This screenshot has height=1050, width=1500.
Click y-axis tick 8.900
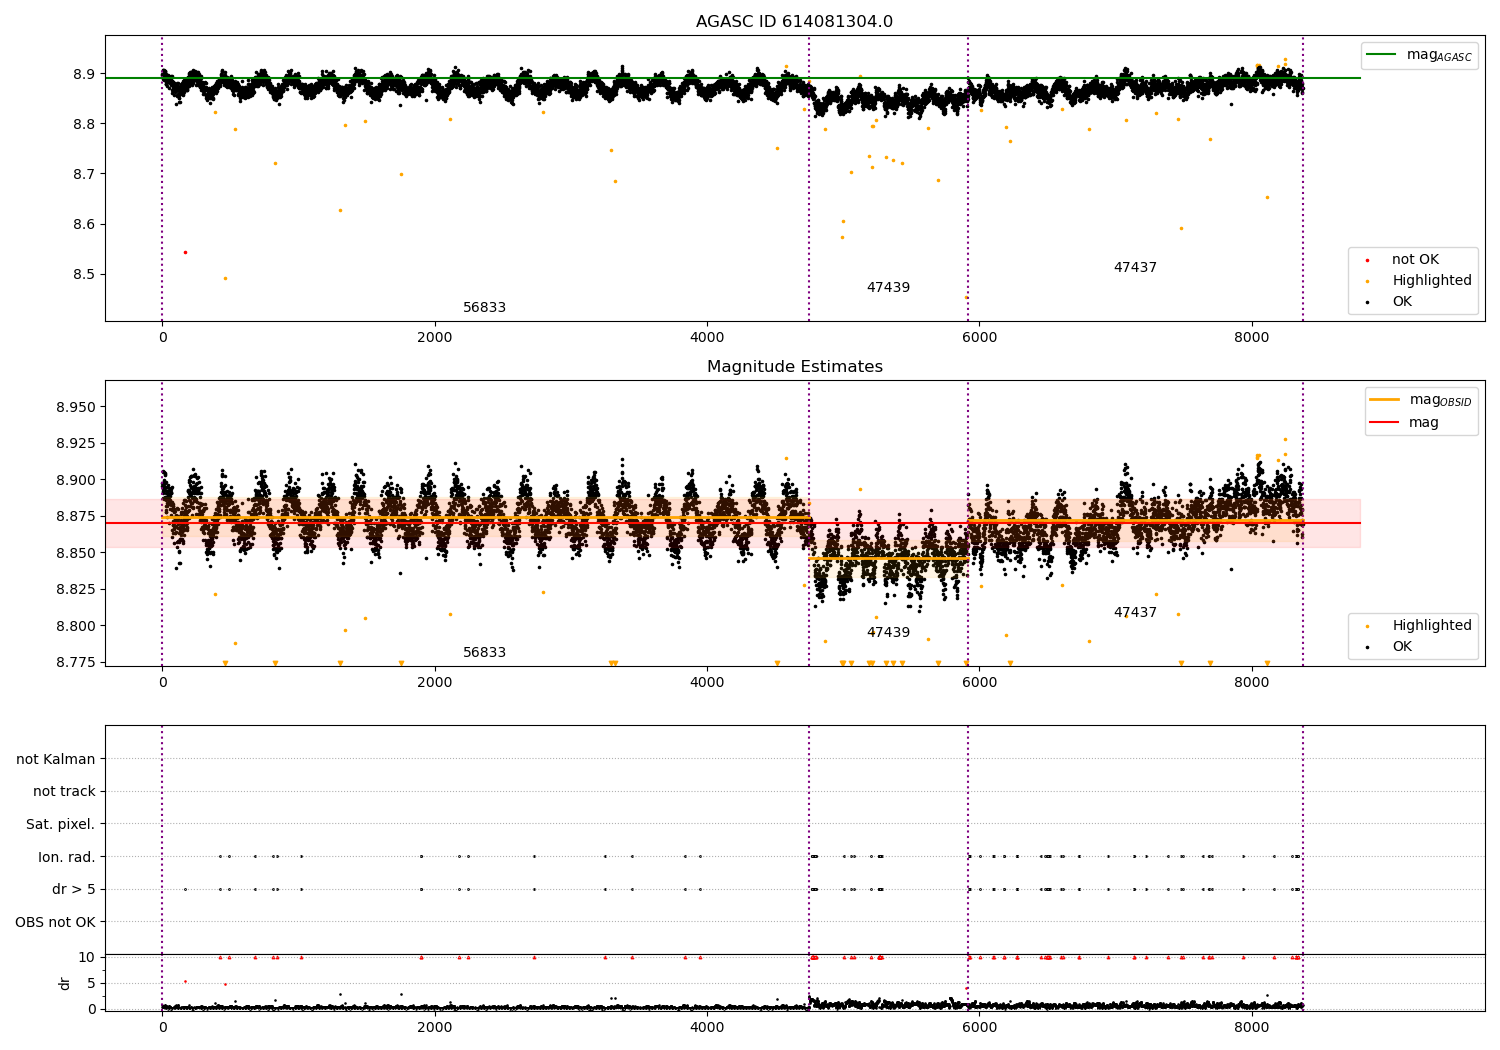(75, 481)
